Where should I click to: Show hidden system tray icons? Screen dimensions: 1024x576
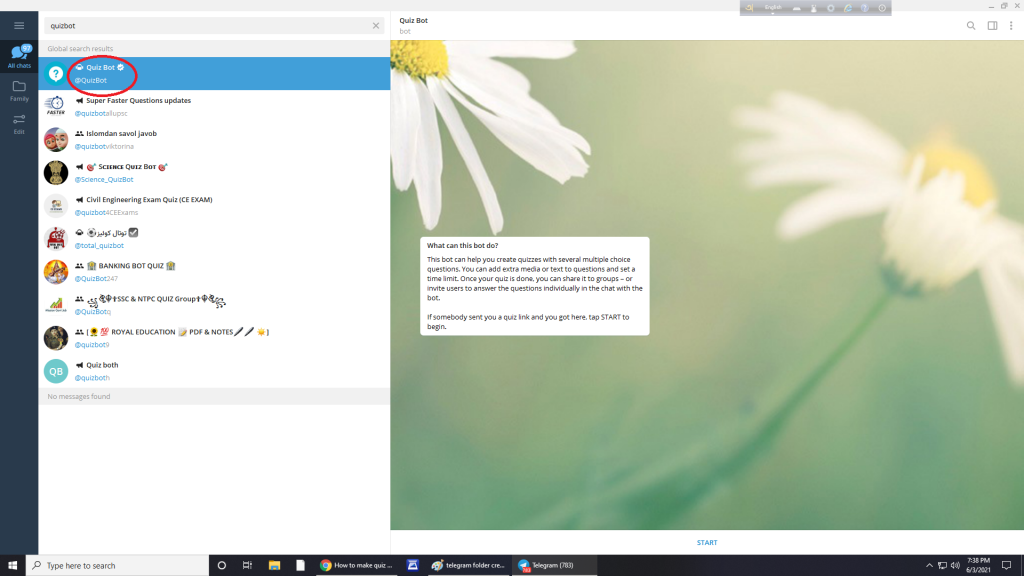pos(929,565)
